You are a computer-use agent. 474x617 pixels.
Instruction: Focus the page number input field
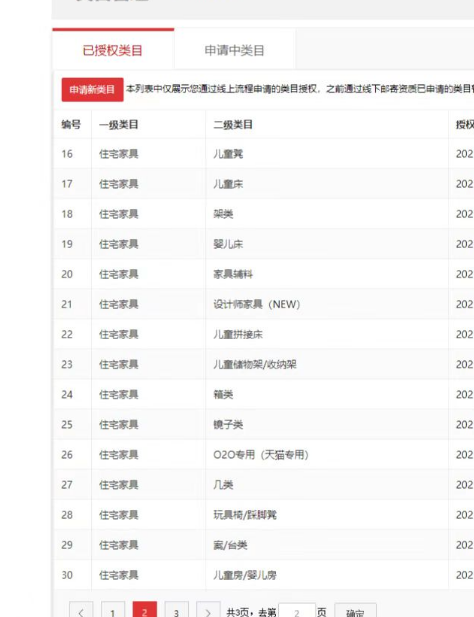[297, 612]
